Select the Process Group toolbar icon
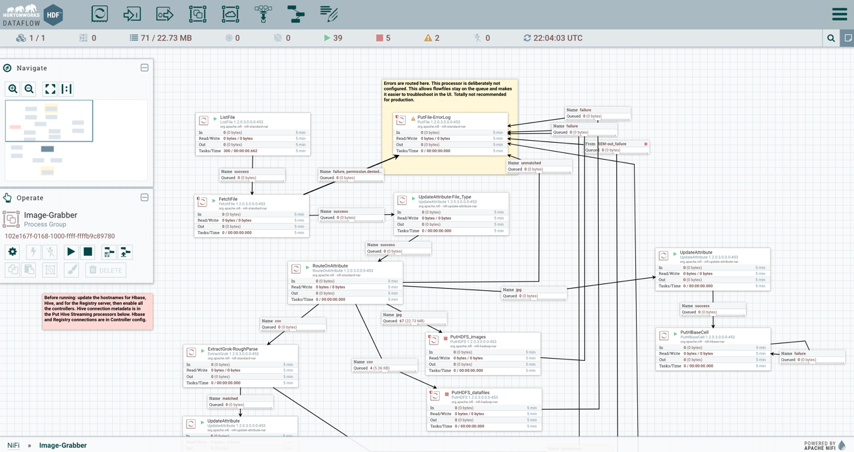Image resolution: width=854 pixels, height=452 pixels. click(x=198, y=14)
